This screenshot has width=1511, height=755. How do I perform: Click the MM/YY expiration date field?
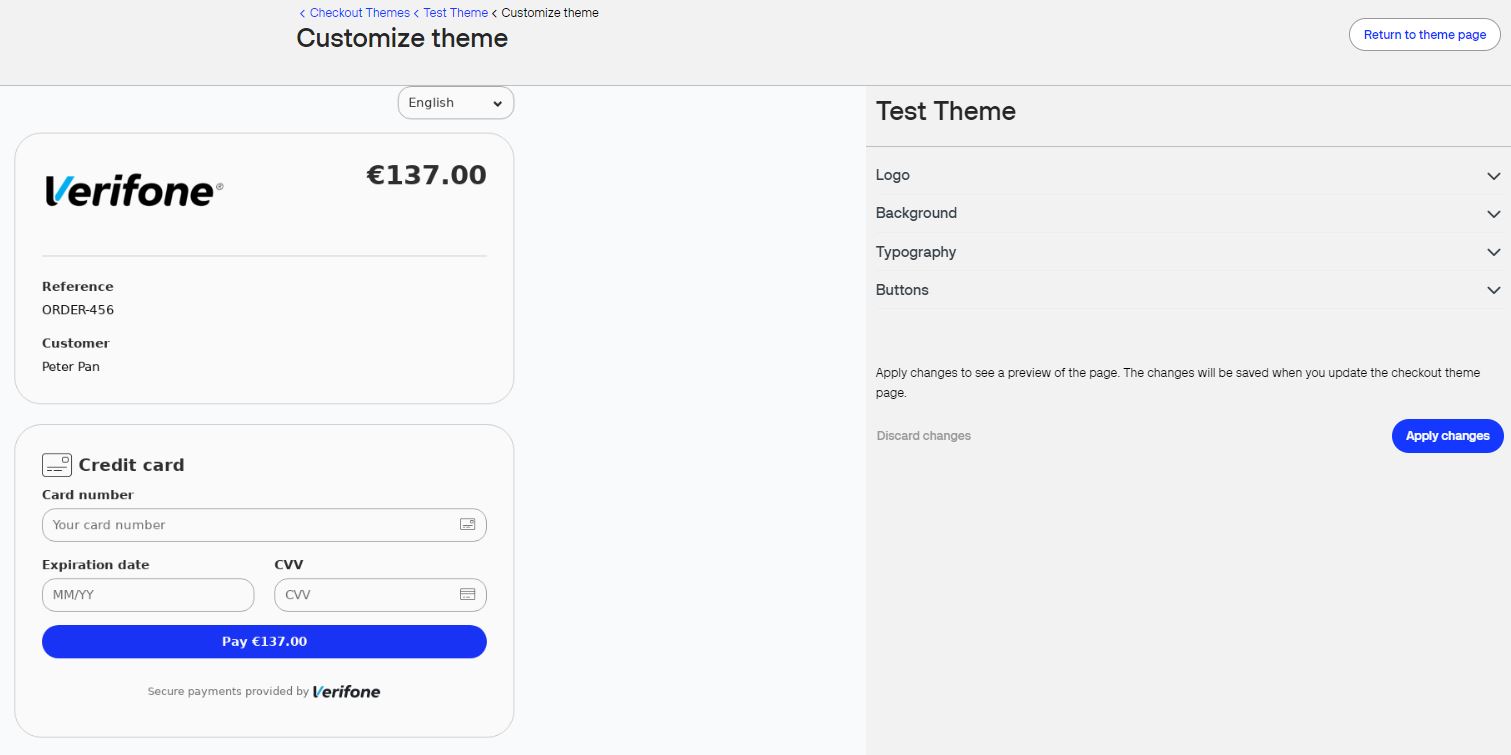coord(148,595)
